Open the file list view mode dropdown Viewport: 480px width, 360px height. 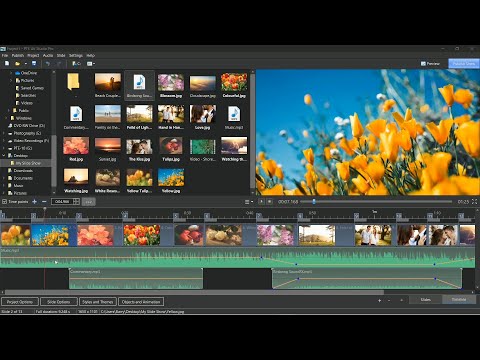coord(91,63)
